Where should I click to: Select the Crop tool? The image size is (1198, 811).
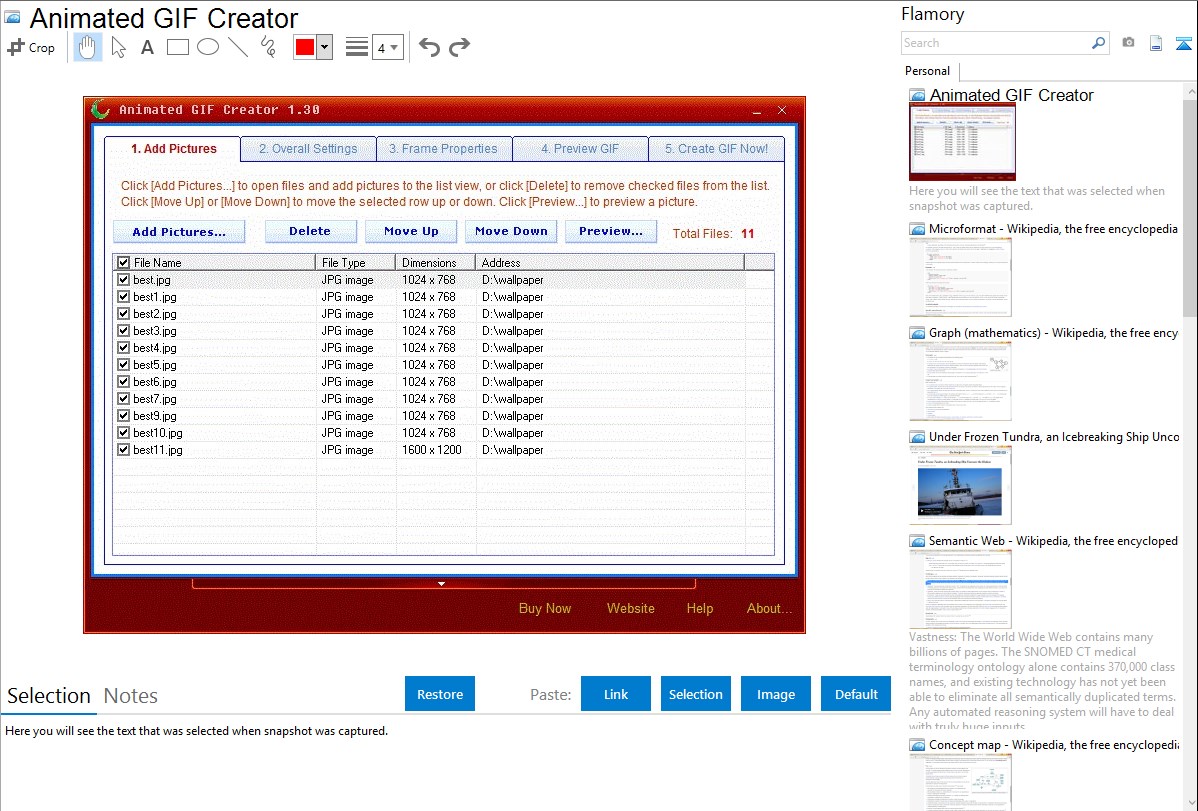click(x=31, y=47)
